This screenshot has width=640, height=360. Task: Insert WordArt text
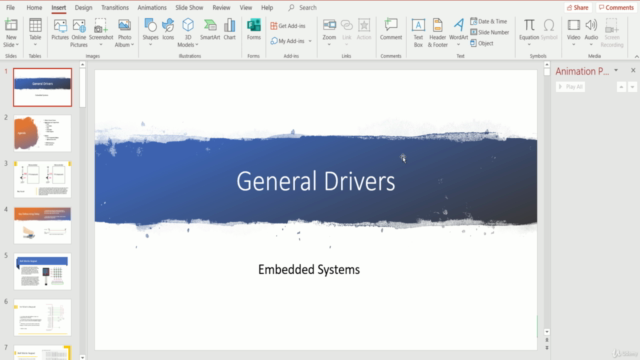[x=458, y=32]
